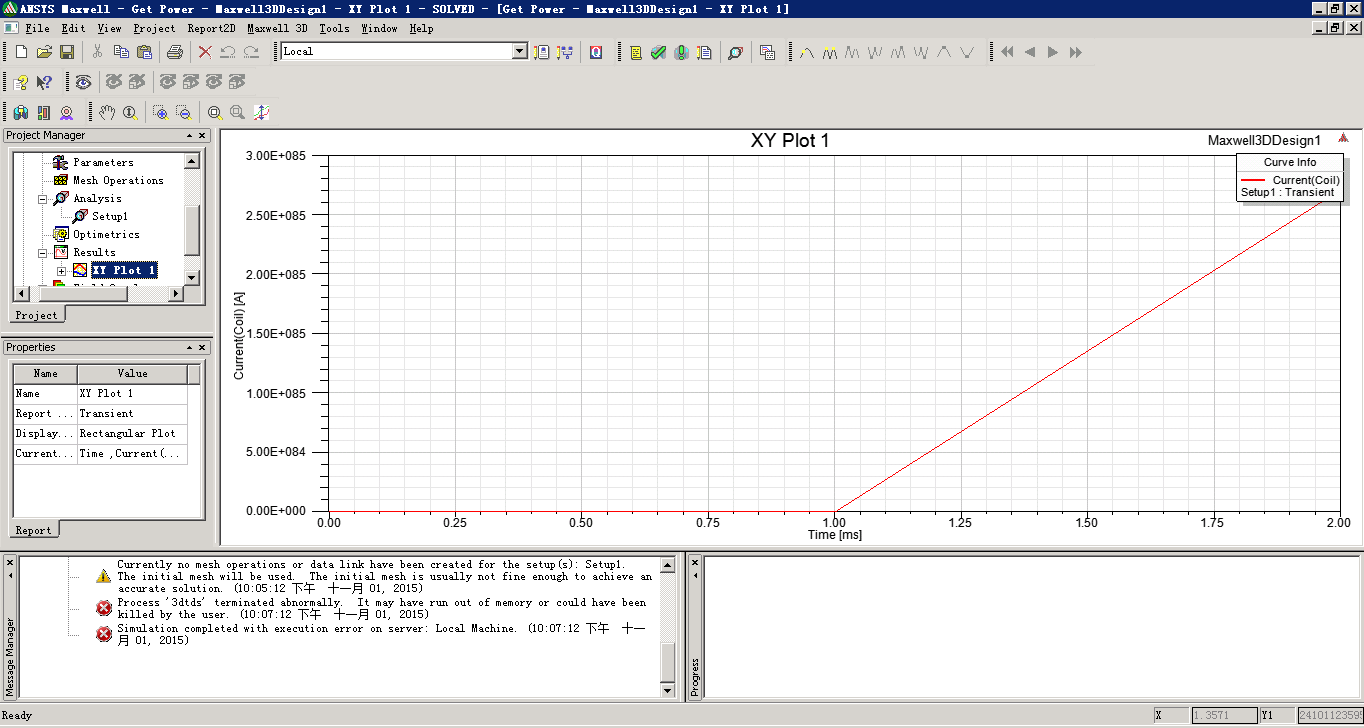Open the Help menu
Viewport: 1364px width, 728px height.
click(422, 28)
